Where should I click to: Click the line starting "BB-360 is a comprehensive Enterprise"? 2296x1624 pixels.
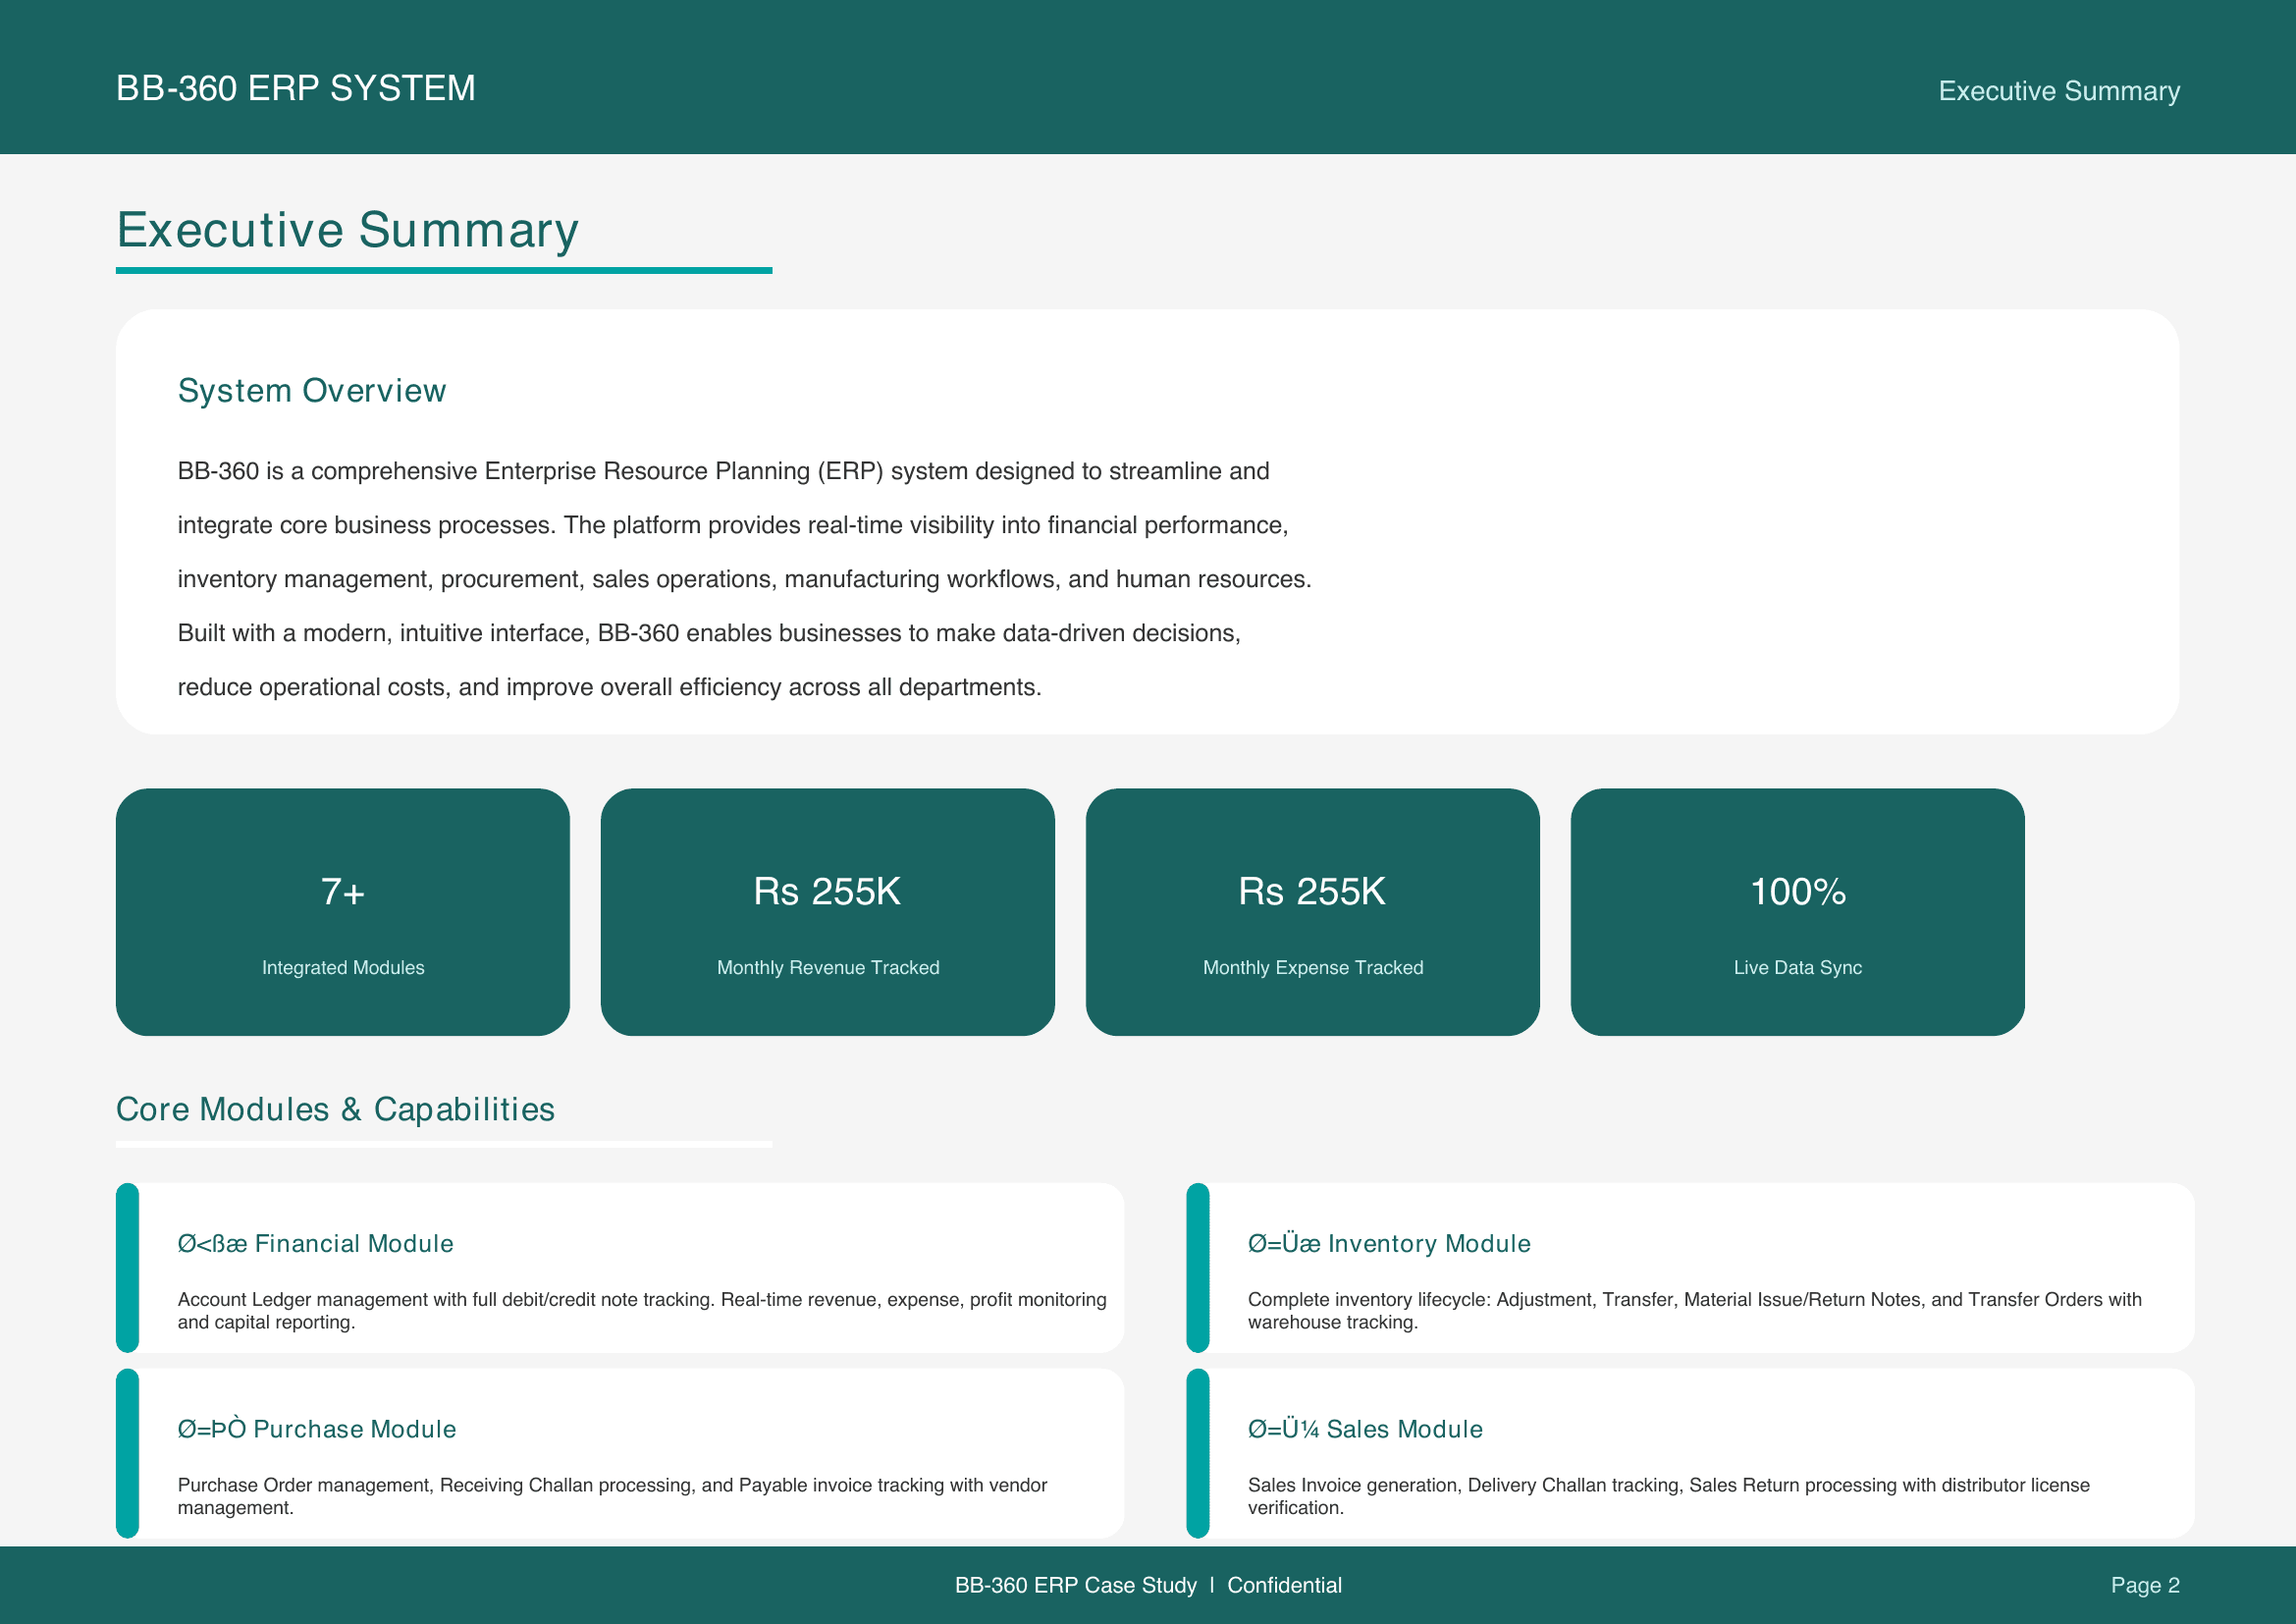723,471
